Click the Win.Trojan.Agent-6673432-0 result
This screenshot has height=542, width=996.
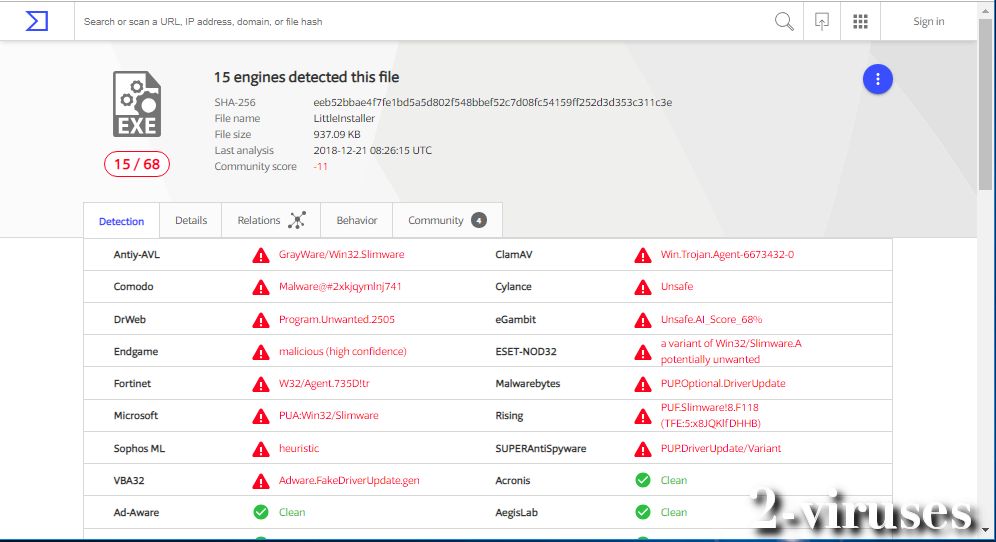(727, 254)
